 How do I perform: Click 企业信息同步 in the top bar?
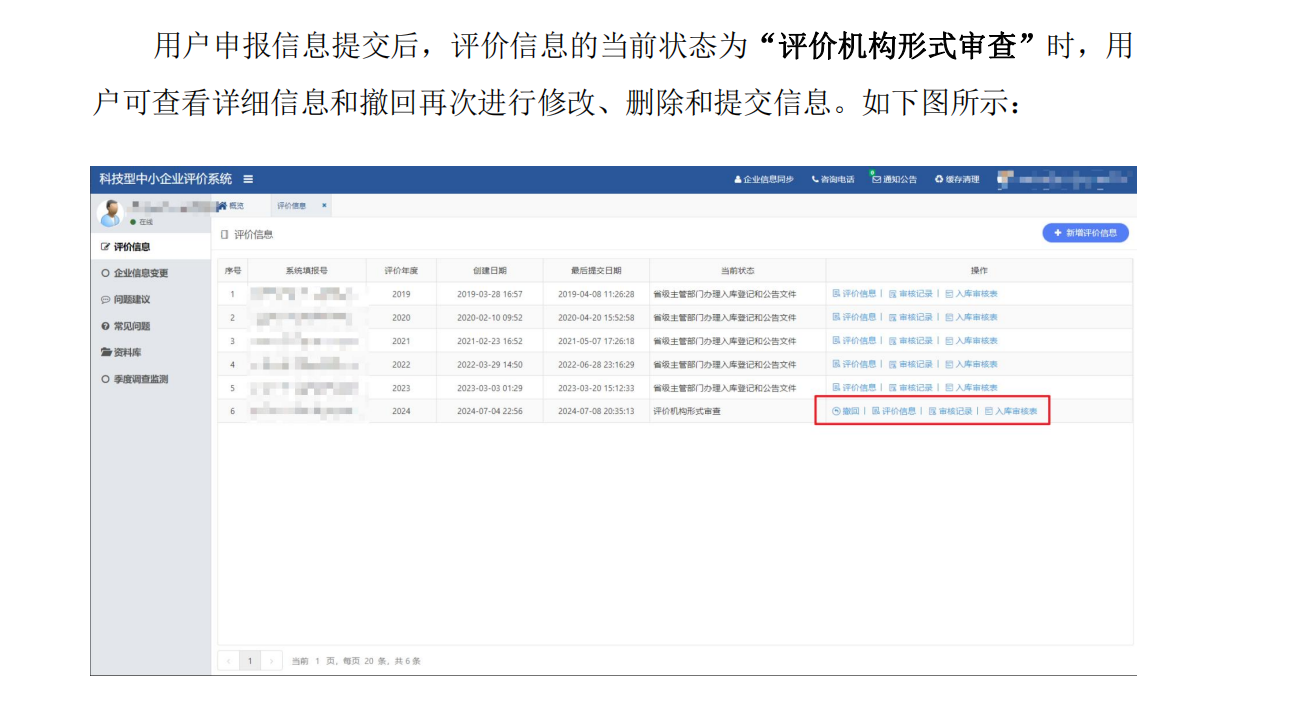(764, 180)
